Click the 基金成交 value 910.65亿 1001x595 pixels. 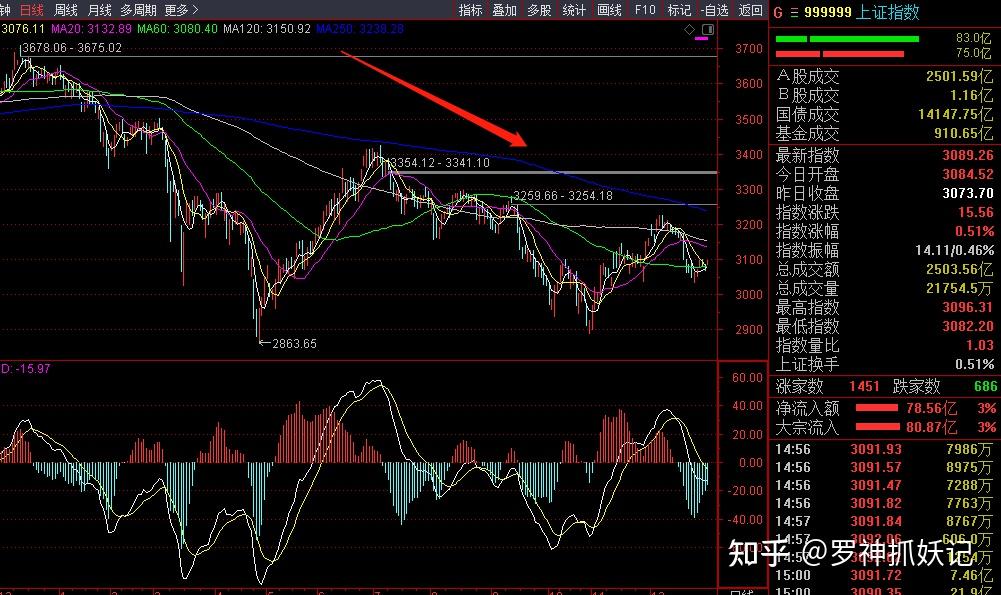[x=964, y=133]
